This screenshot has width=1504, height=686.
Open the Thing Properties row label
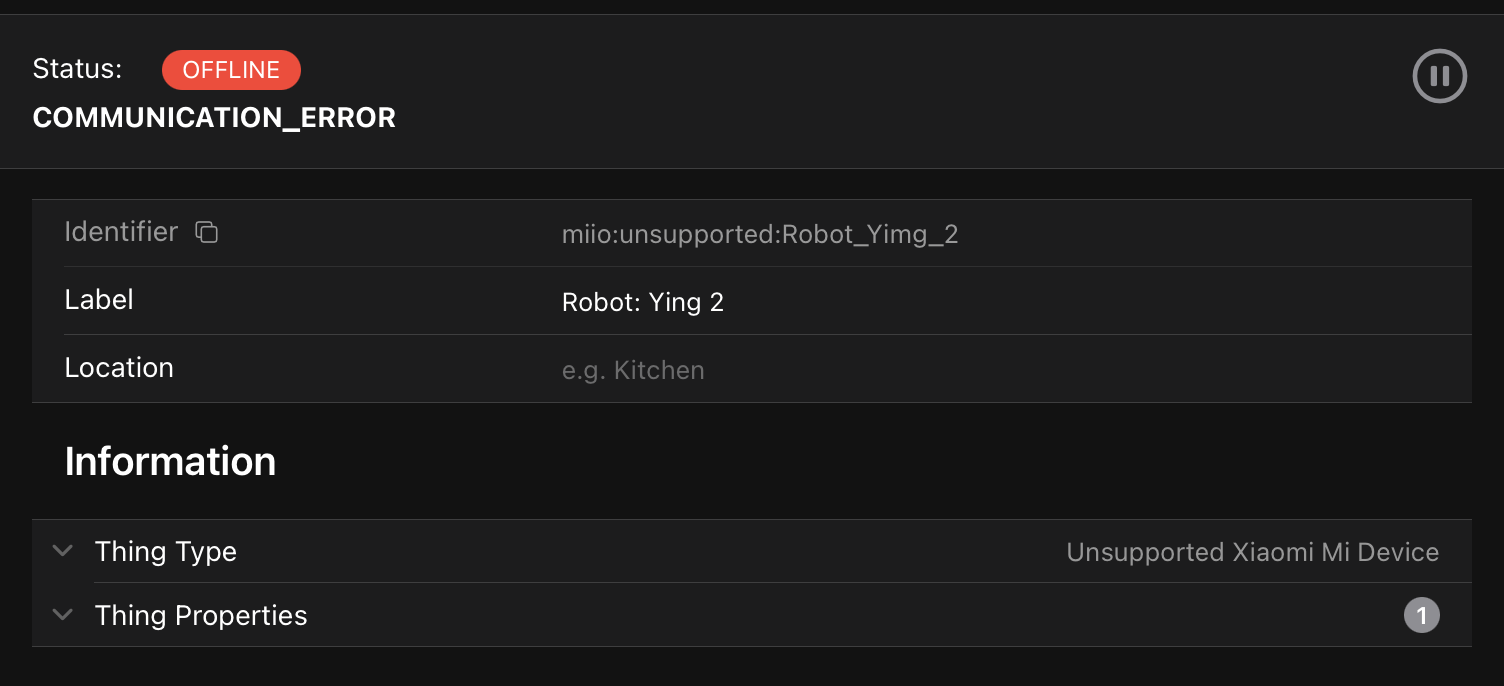click(x=201, y=616)
